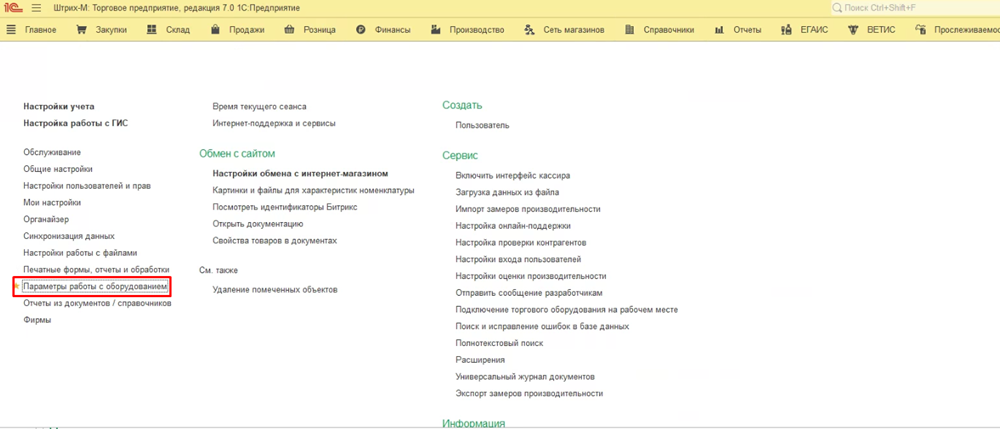Open the hamburger service menu in the title bar
1000x429 pixels.
[36, 8]
